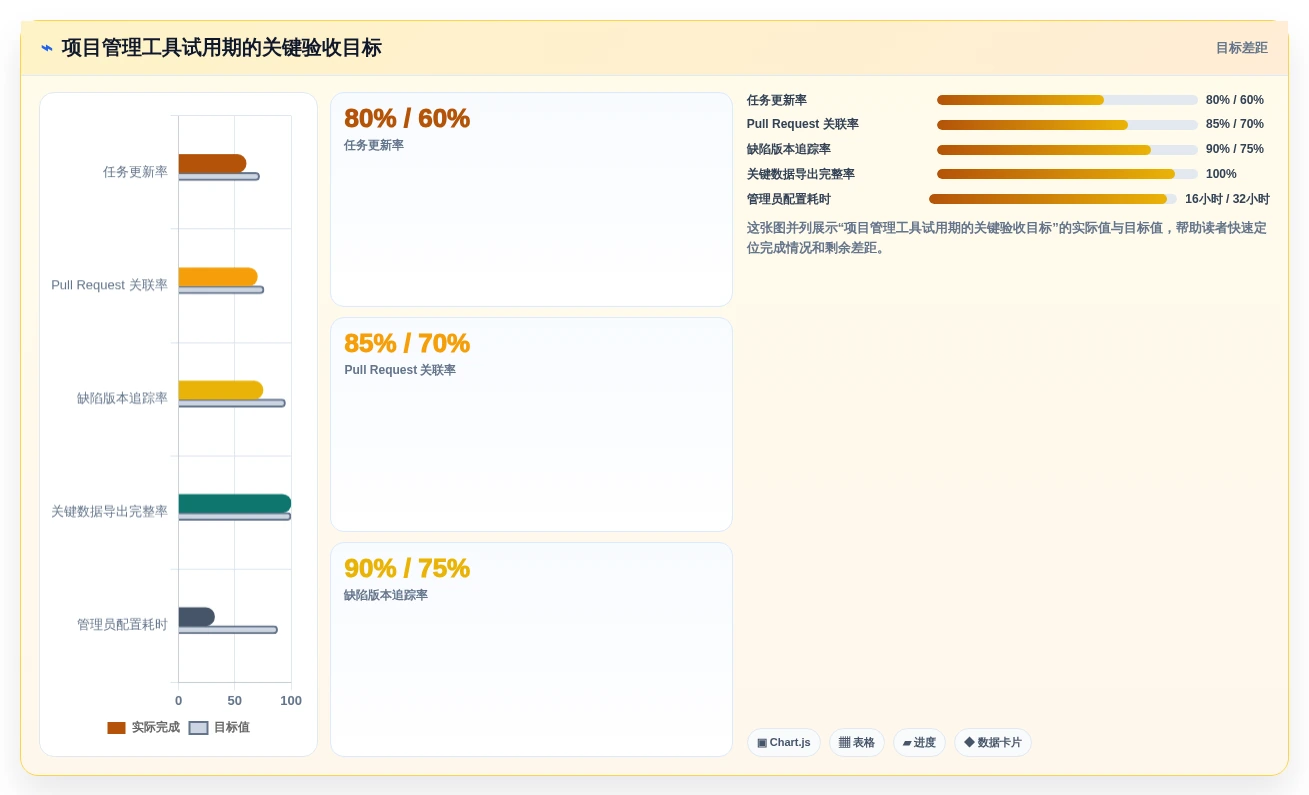Click the 表格 tag chip
This screenshot has width=1309, height=795.
point(856,742)
